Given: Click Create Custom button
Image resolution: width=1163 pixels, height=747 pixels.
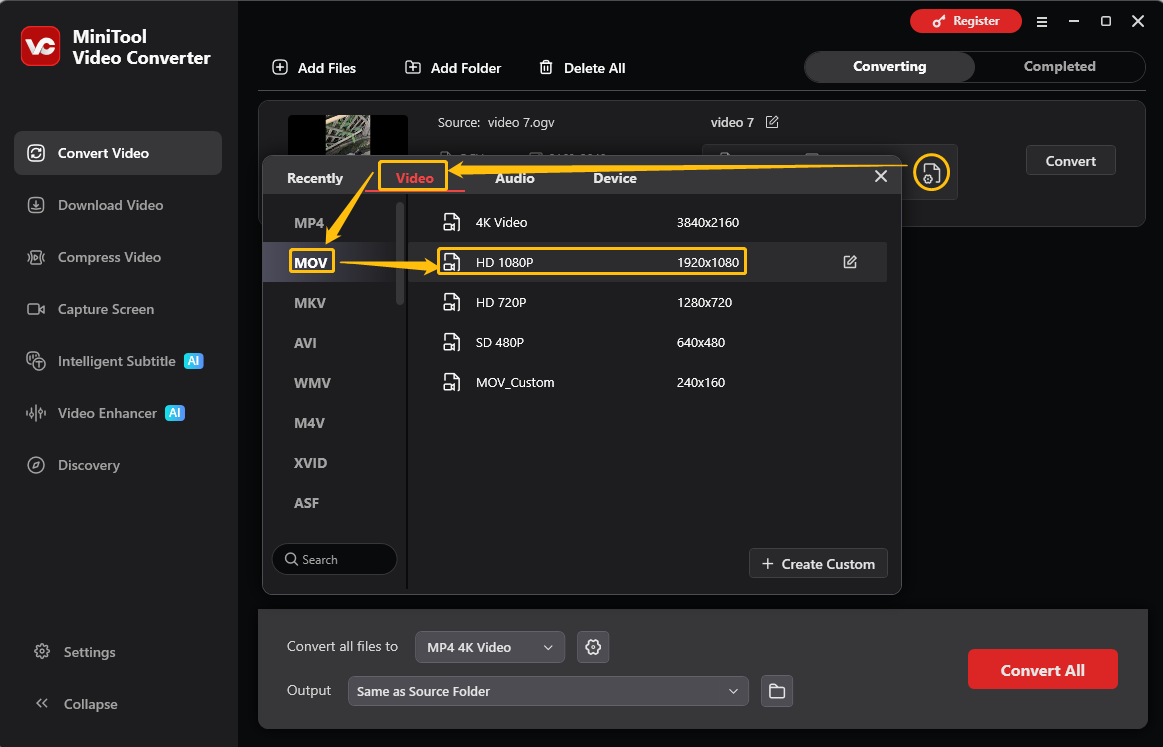Looking at the screenshot, I should click(818, 564).
